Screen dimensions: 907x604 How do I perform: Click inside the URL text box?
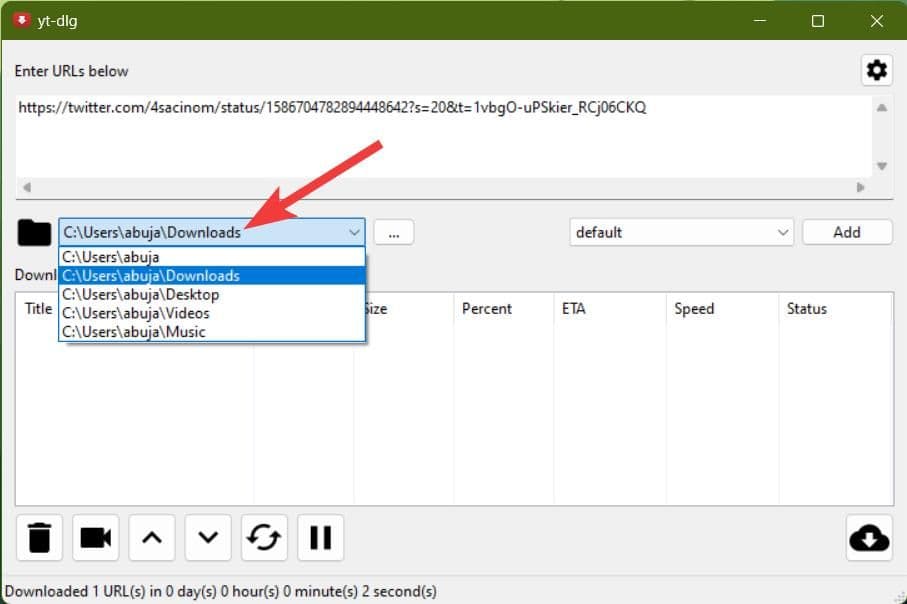pos(440,140)
